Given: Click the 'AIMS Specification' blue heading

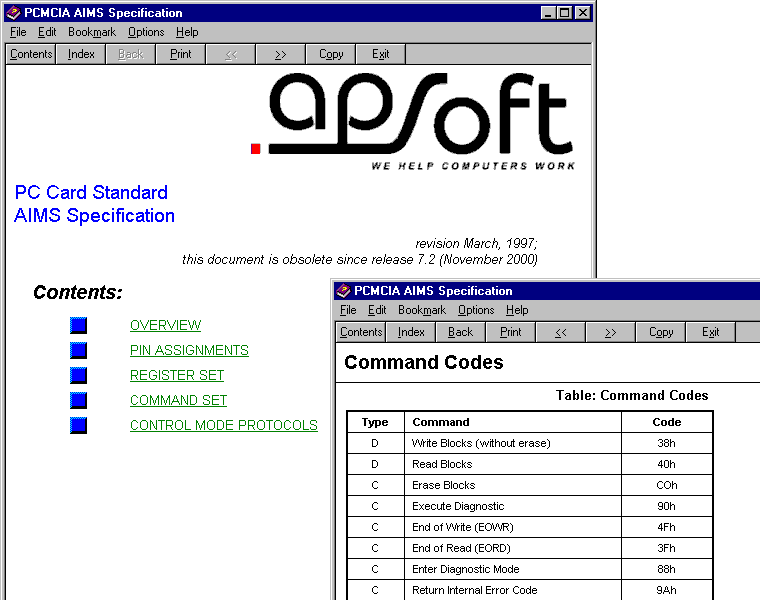Looking at the screenshot, I should point(95,216).
